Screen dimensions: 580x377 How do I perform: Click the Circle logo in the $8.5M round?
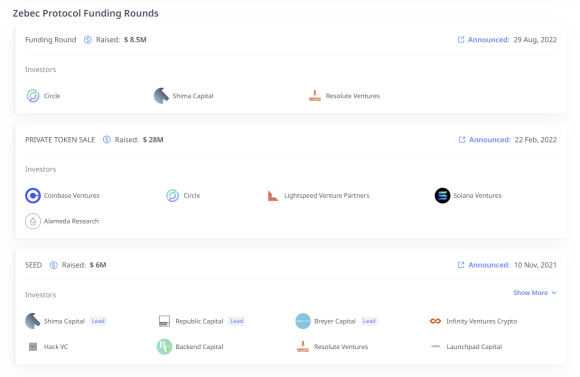pos(33,96)
